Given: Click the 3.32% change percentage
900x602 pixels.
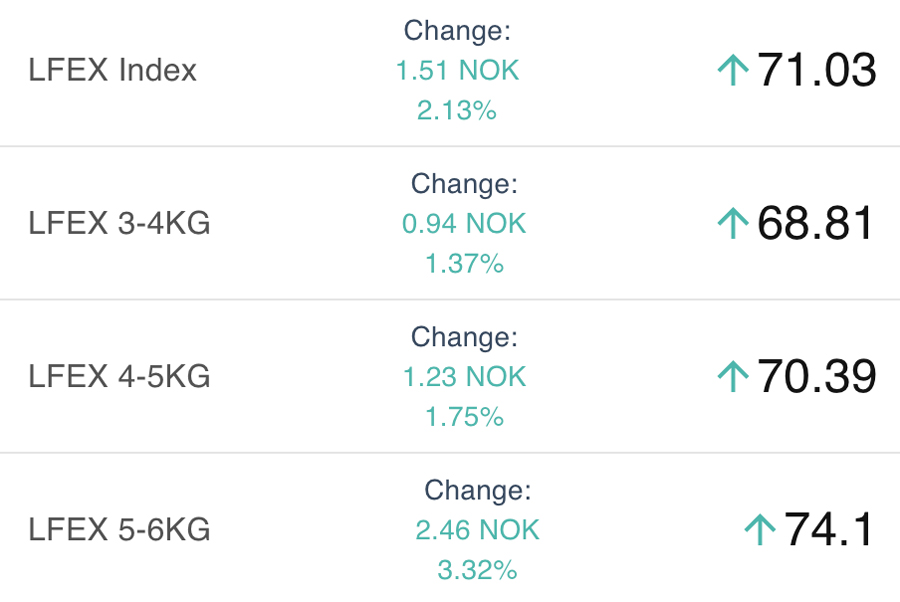Looking at the screenshot, I should coord(478,570).
